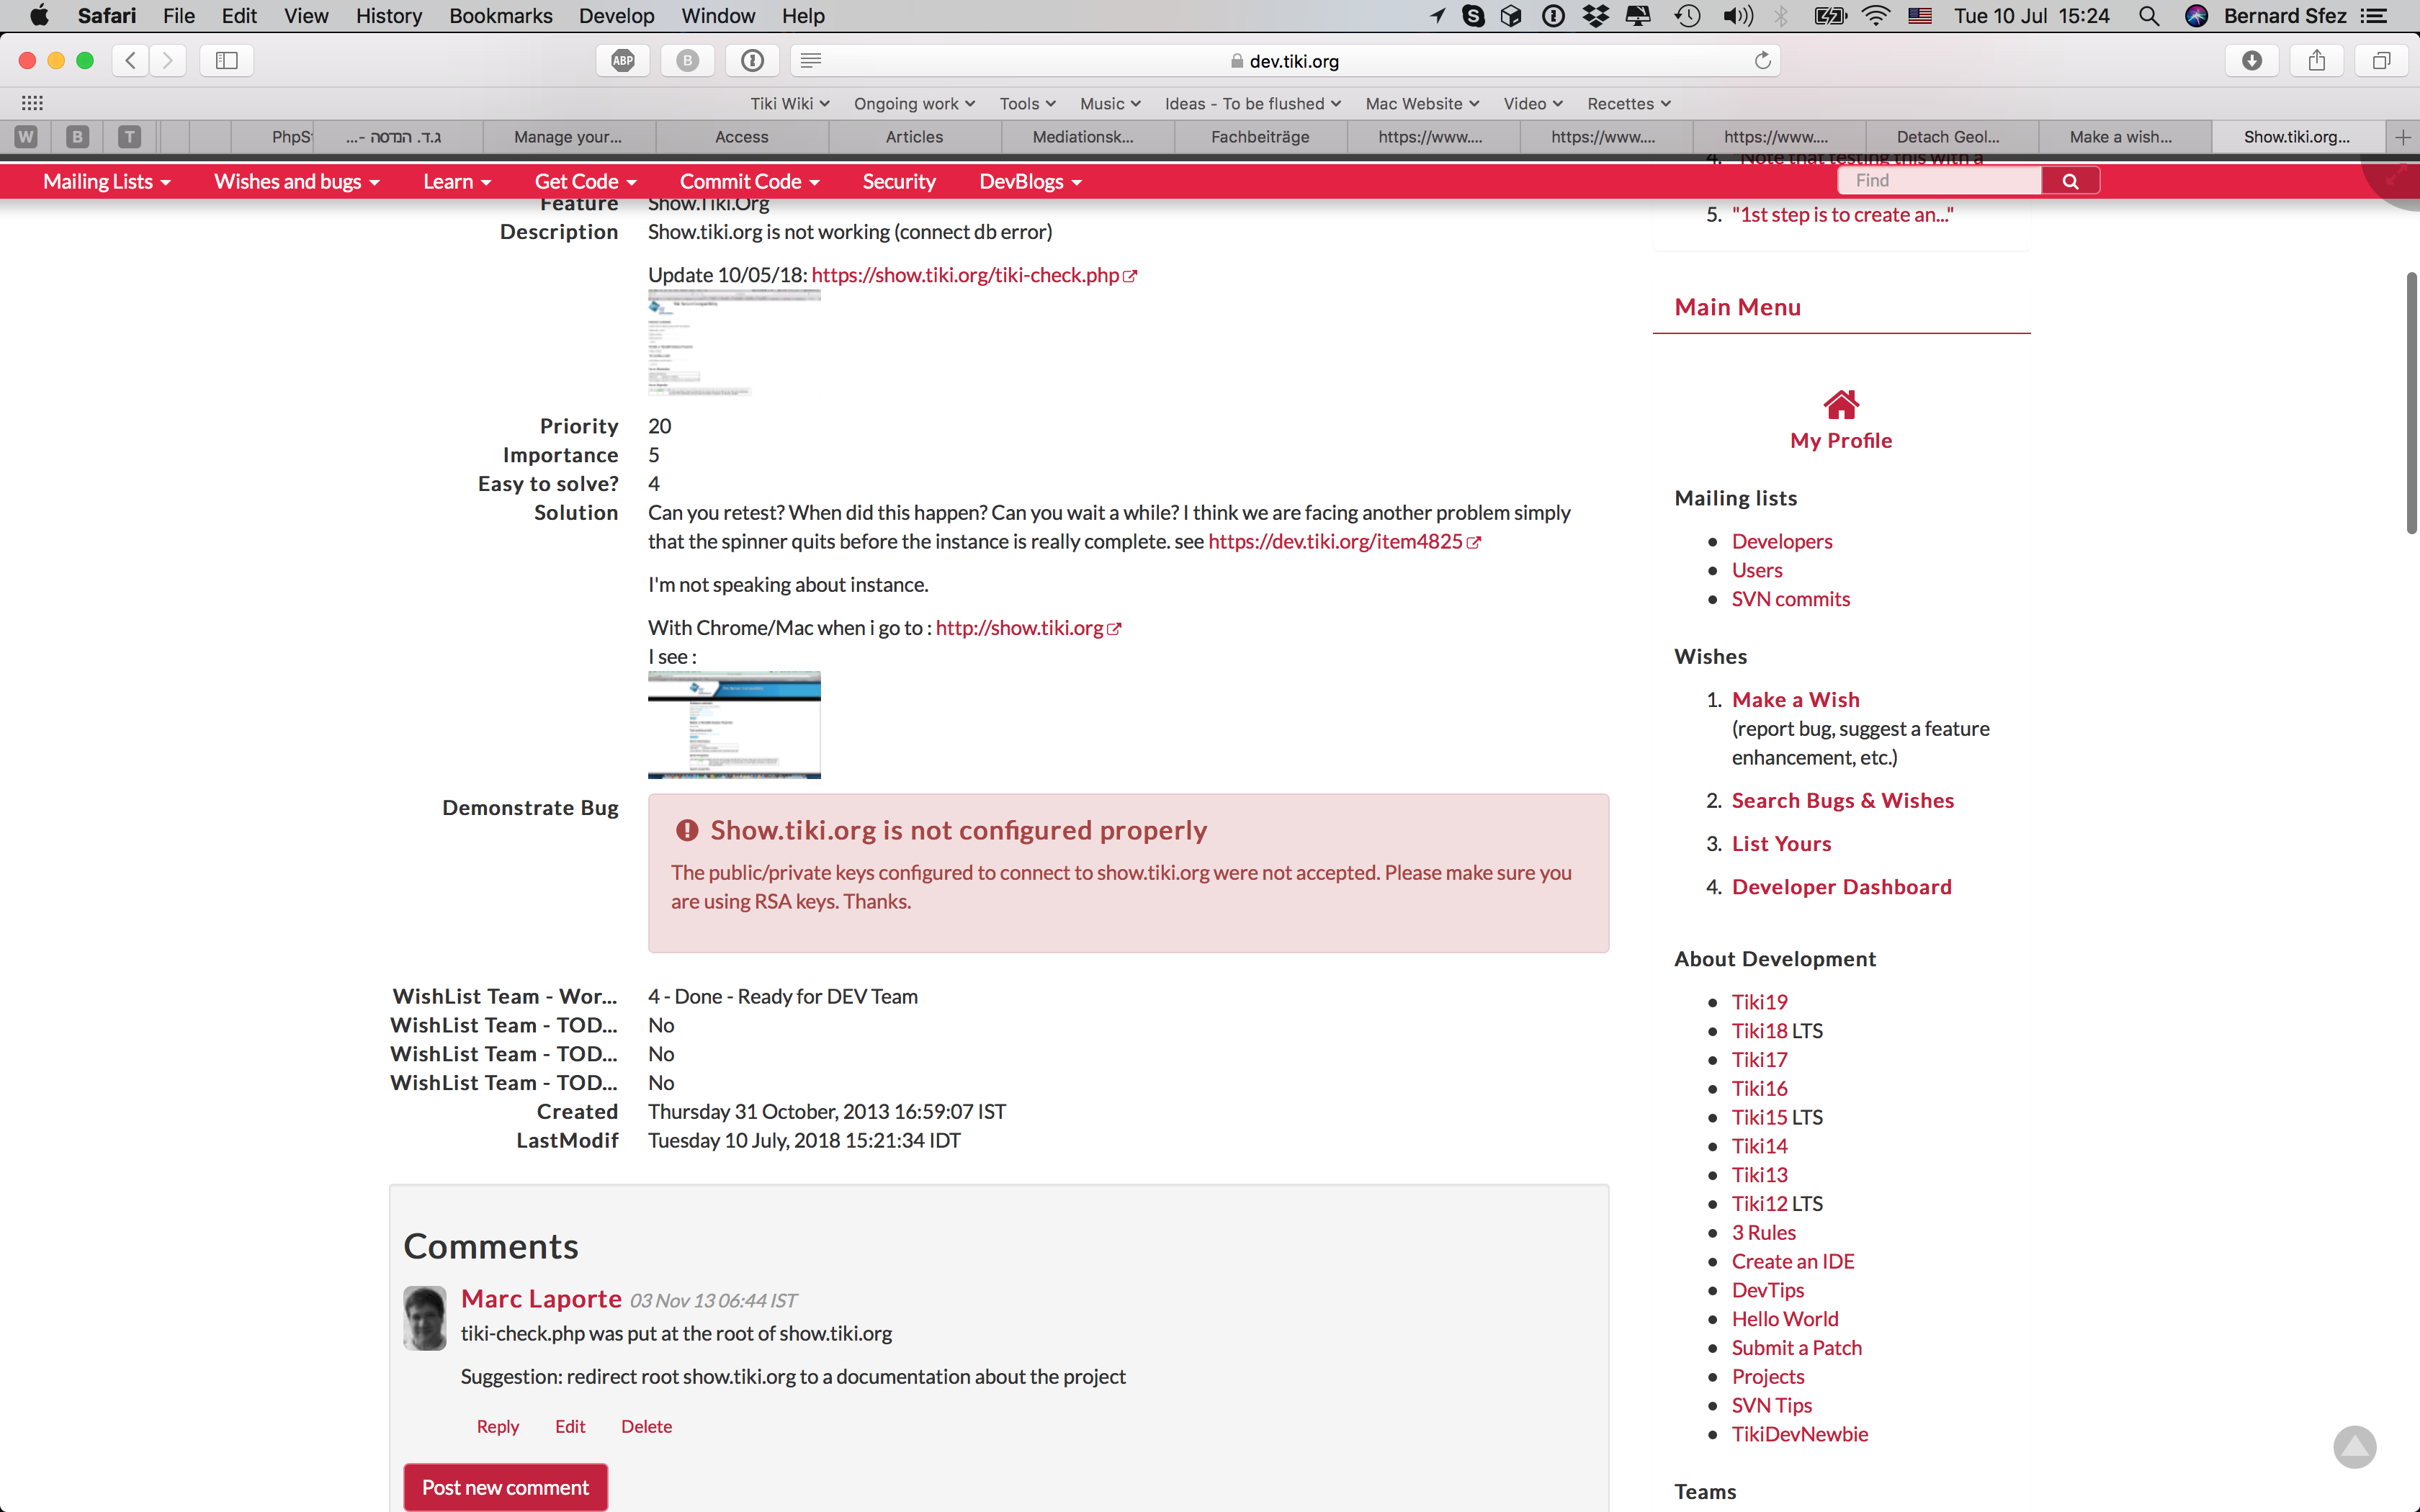Expand the Ongoing work bookmarks folder

click(x=914, y=104)
